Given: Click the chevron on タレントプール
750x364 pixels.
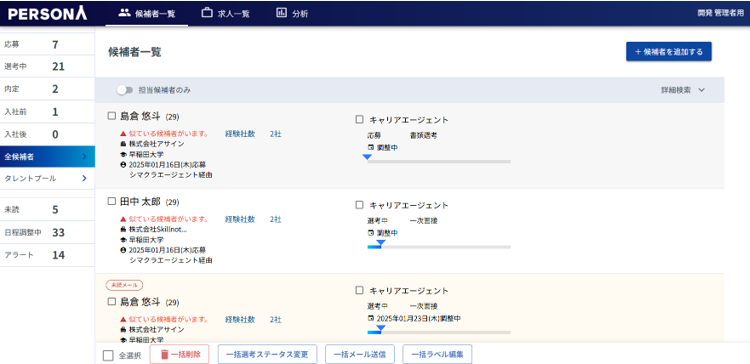Looking at the screenshot, I should point(84,178).
